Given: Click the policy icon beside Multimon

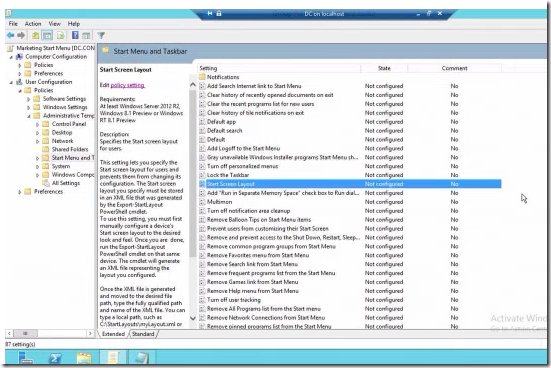Looking at the screenshot, I should pos(202,202).
